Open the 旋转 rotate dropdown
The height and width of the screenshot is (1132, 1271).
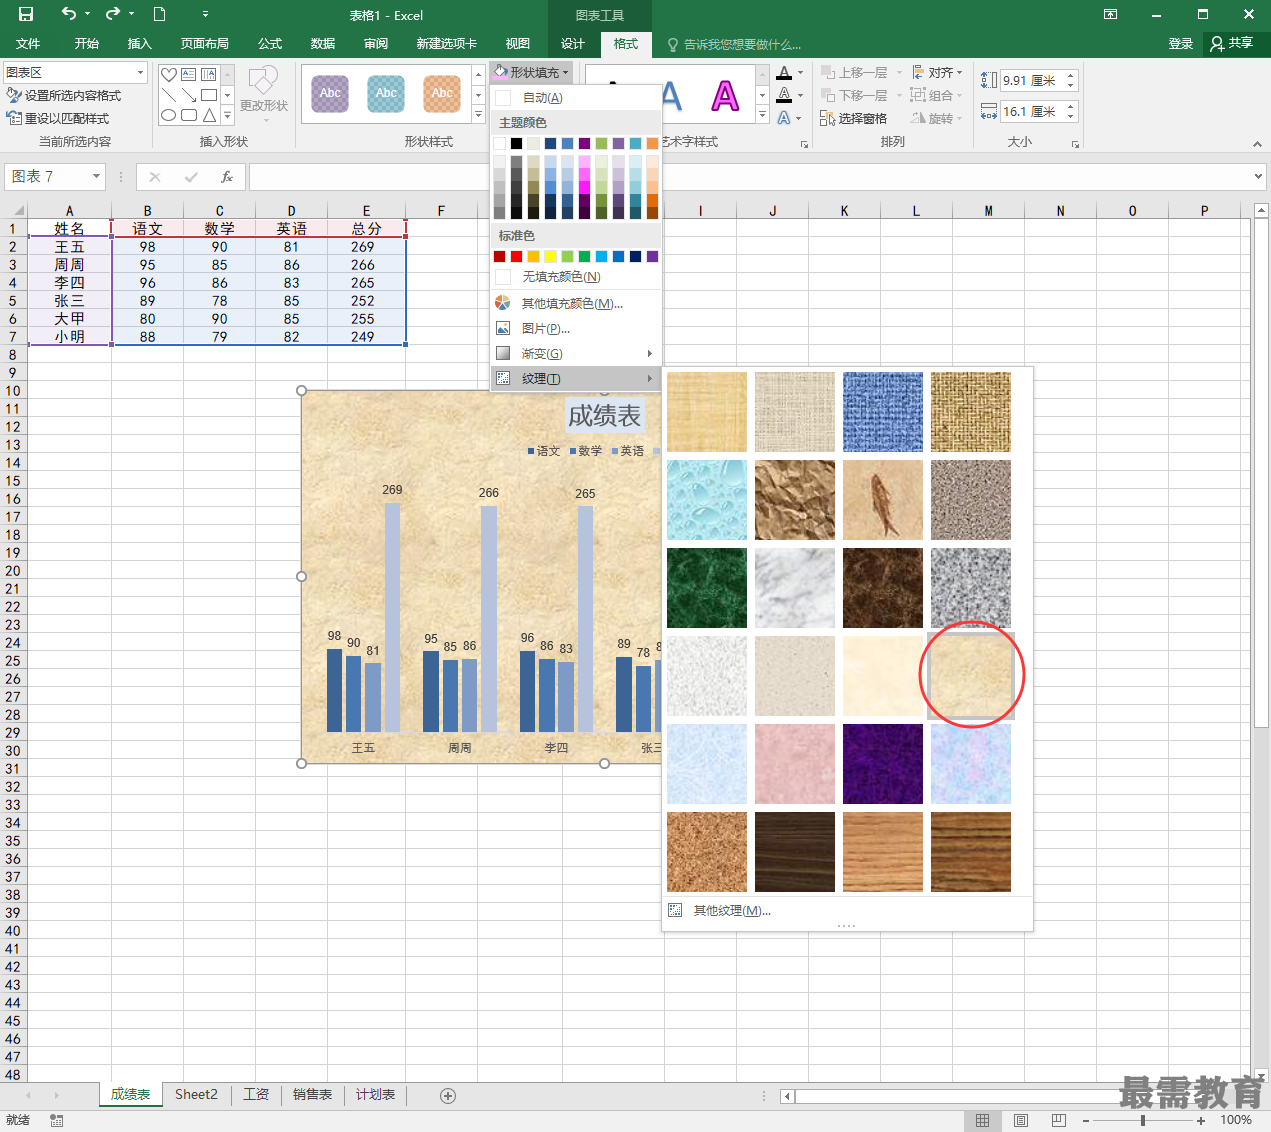click(x=937, y=118)
